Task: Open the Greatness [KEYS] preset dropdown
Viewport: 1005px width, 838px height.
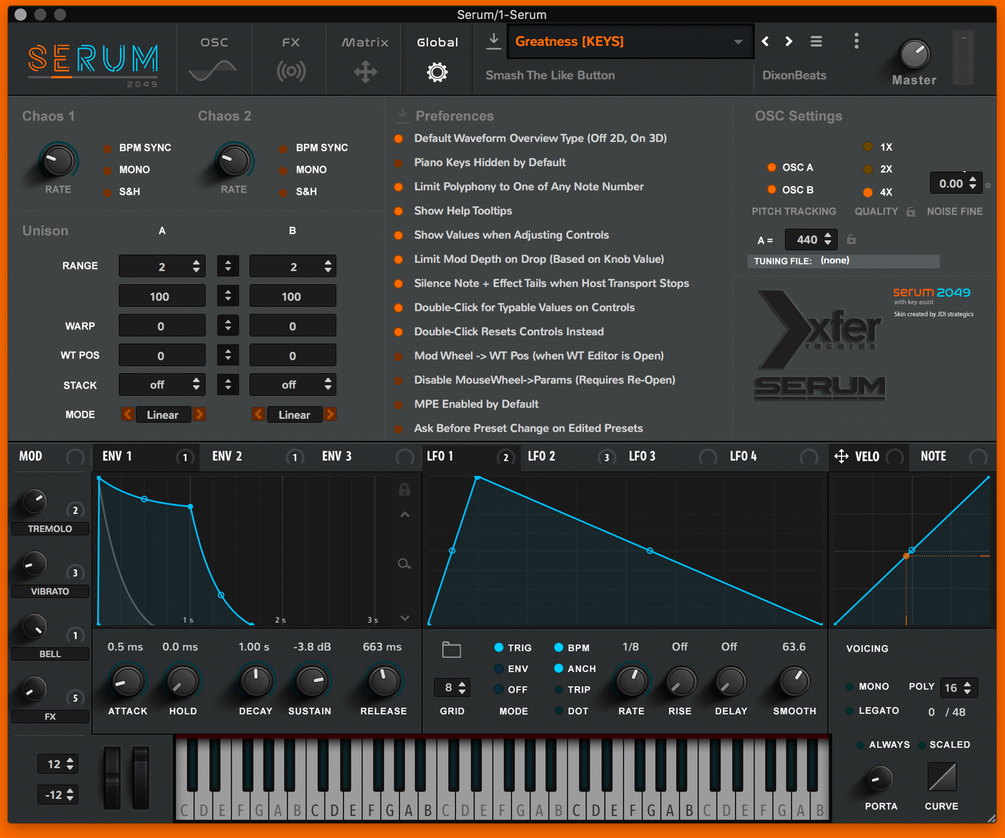Action: pyautogui.click(x=630, y=42)
